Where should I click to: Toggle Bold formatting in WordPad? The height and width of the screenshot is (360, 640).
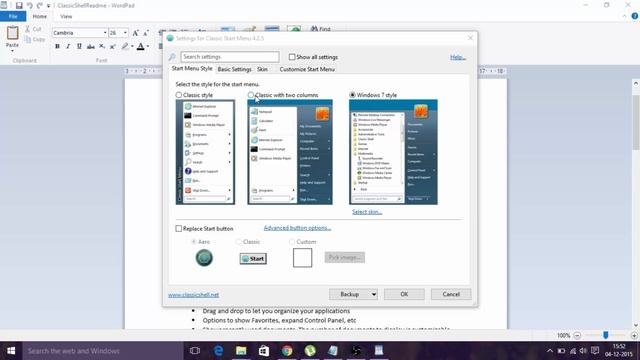[x=57, y=46]
